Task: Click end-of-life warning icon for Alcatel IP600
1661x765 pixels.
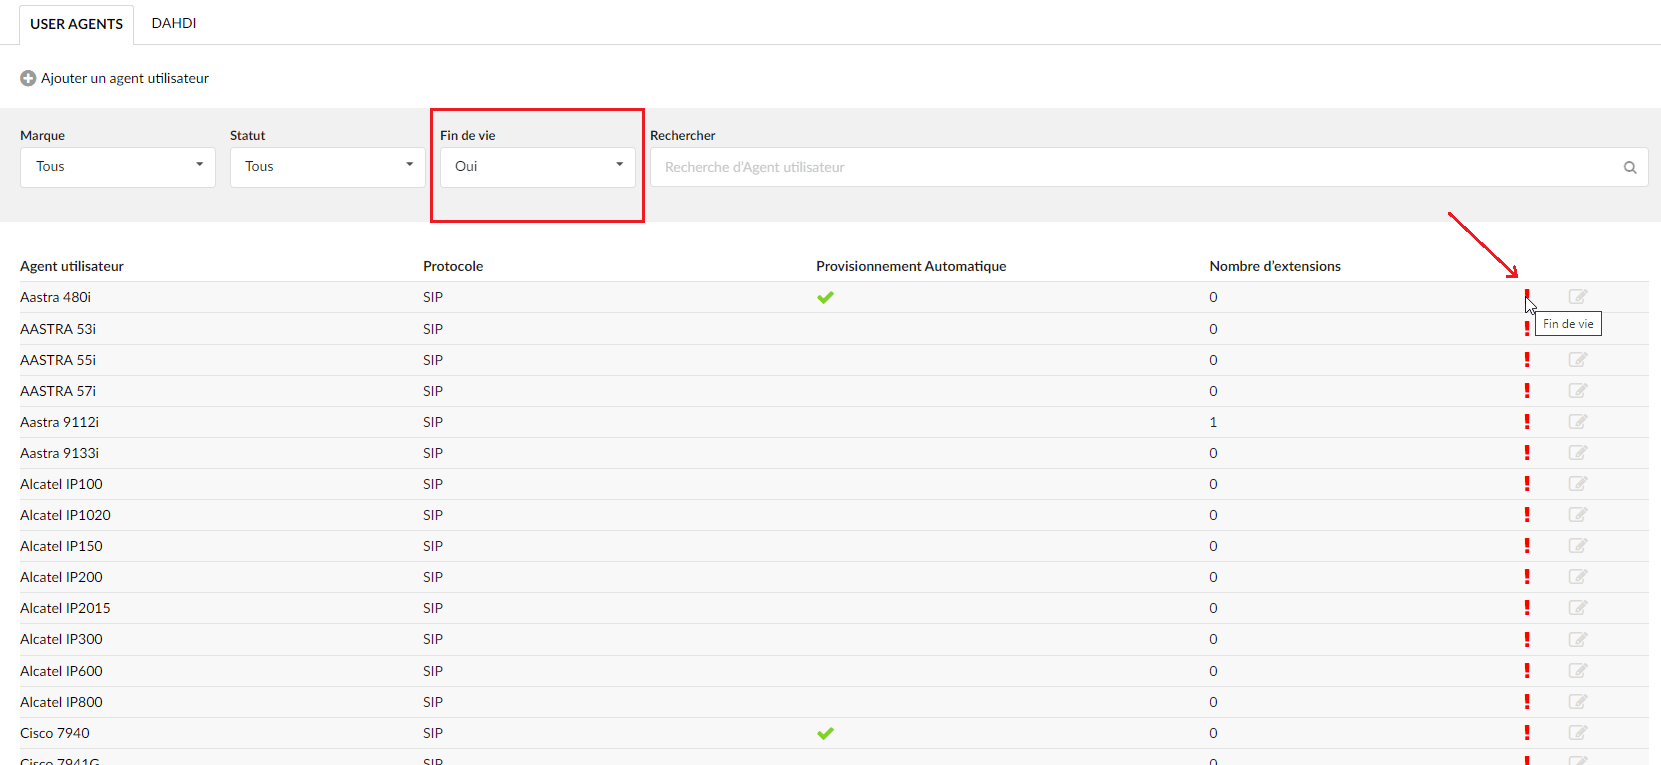Action: click(1527, 670)
